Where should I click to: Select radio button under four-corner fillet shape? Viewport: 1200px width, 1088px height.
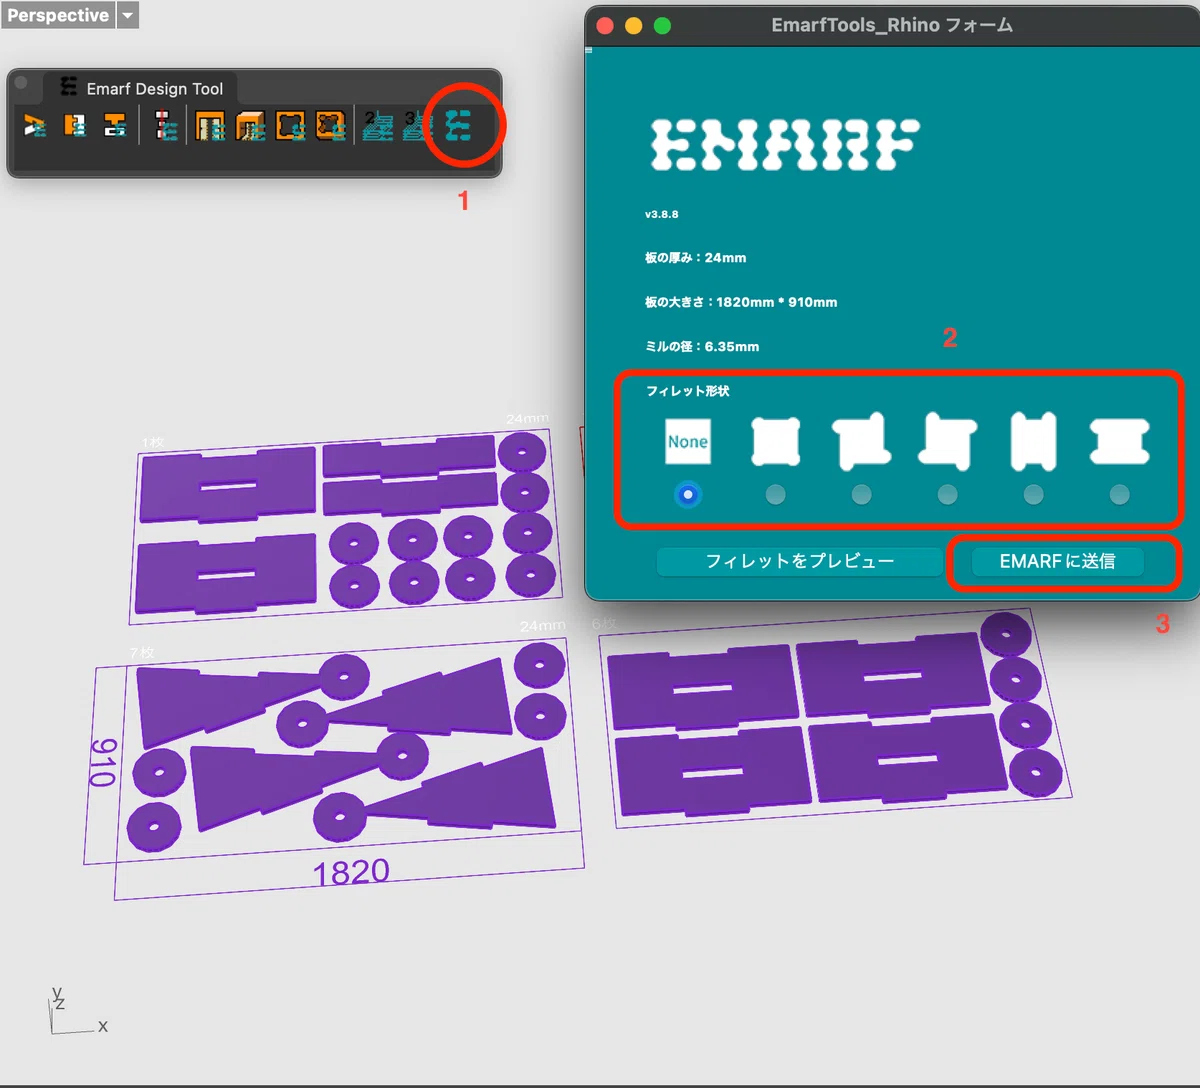[x=775, y=494]
